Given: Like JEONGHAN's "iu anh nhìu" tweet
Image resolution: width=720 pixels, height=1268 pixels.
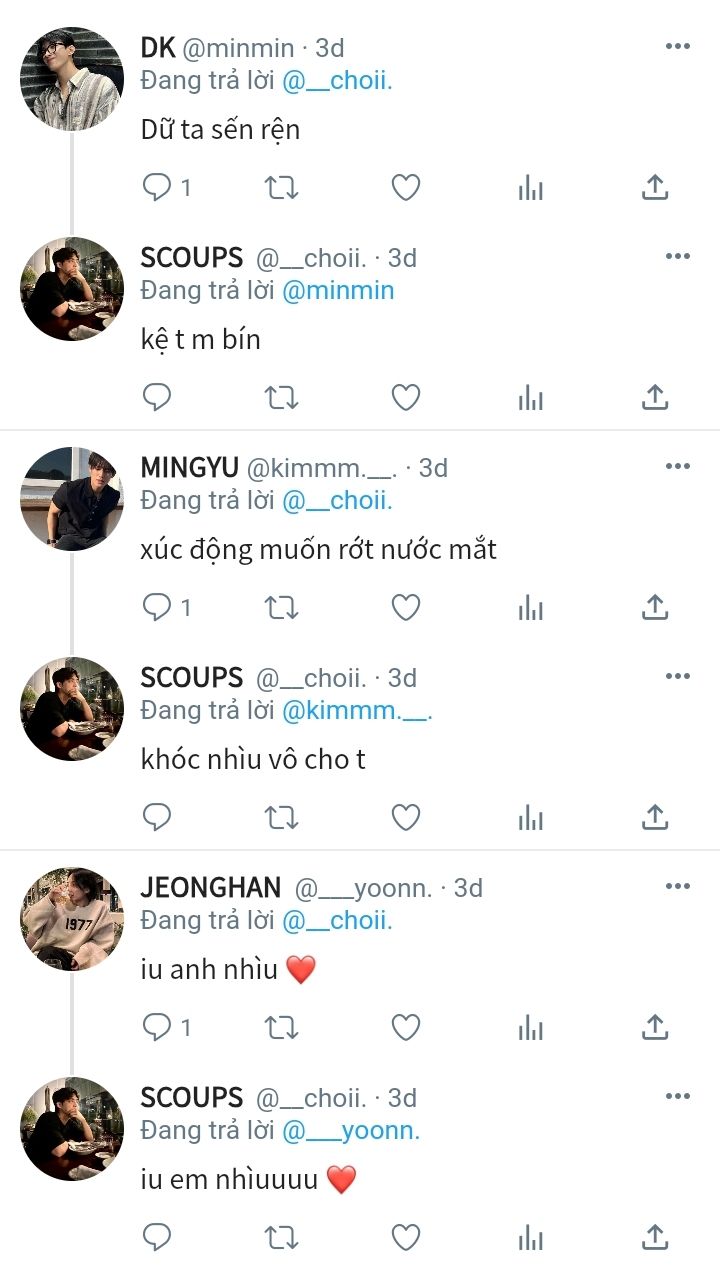Looking at the screenshot, I should tap(405, 1027).
